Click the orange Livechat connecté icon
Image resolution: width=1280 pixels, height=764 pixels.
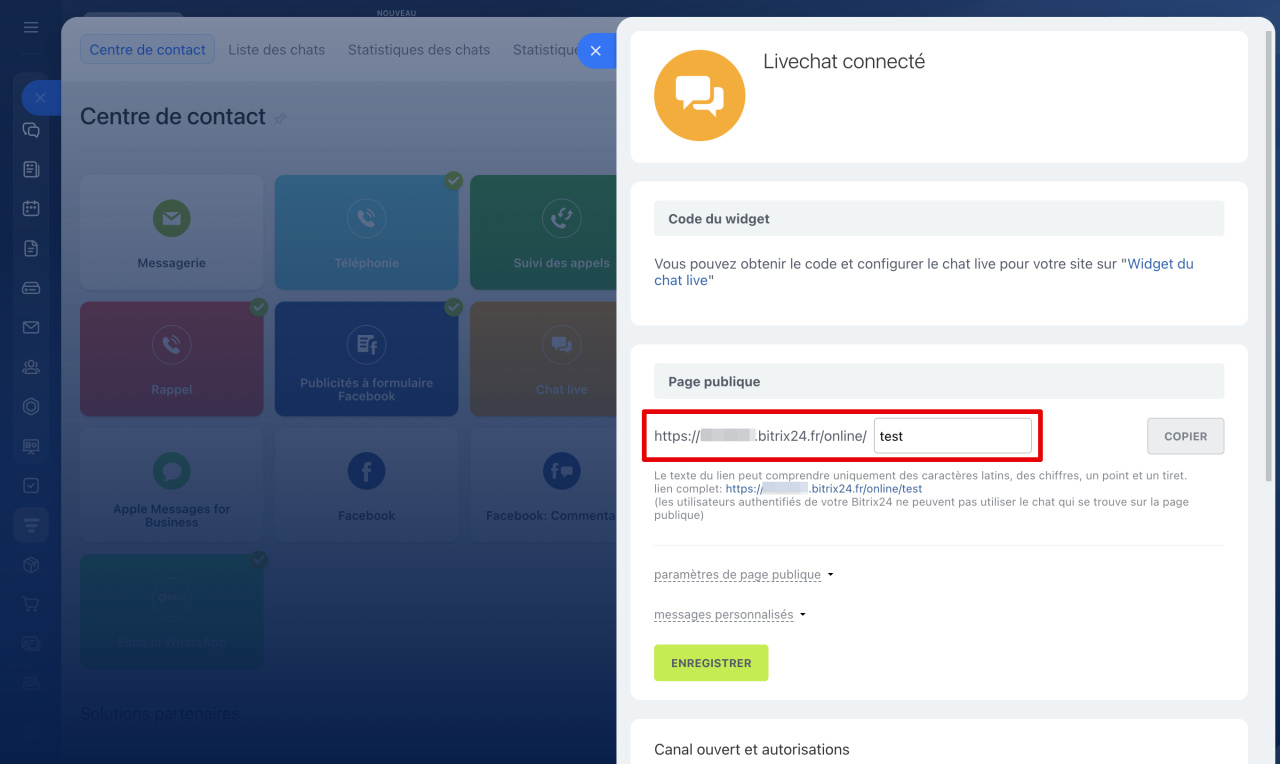699,96
